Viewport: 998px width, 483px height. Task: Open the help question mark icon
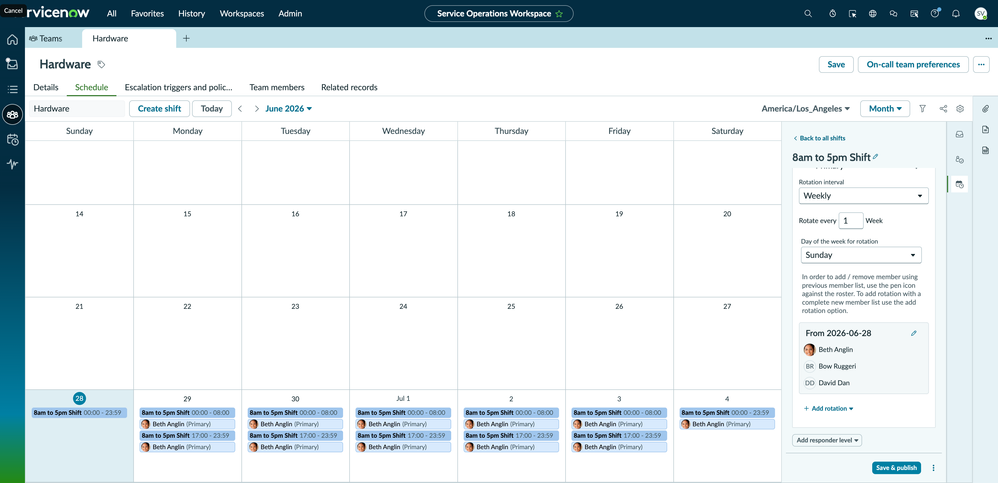[x=935, y=13]
